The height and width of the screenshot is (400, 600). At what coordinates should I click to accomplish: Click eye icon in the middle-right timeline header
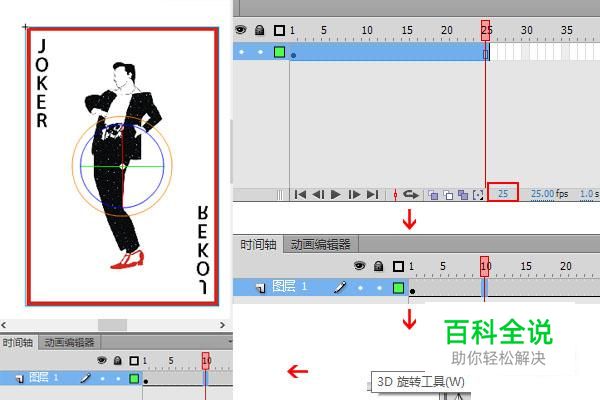click(x=359, y=265)
